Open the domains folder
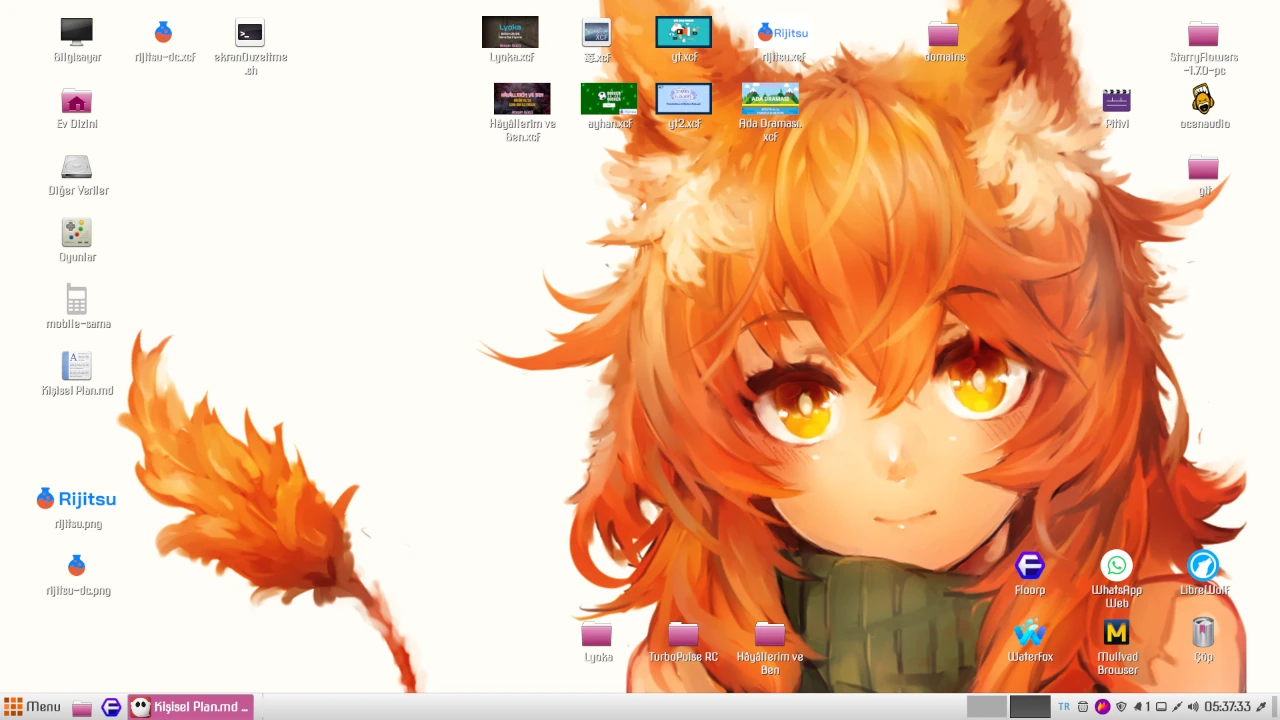 [944, 33]
